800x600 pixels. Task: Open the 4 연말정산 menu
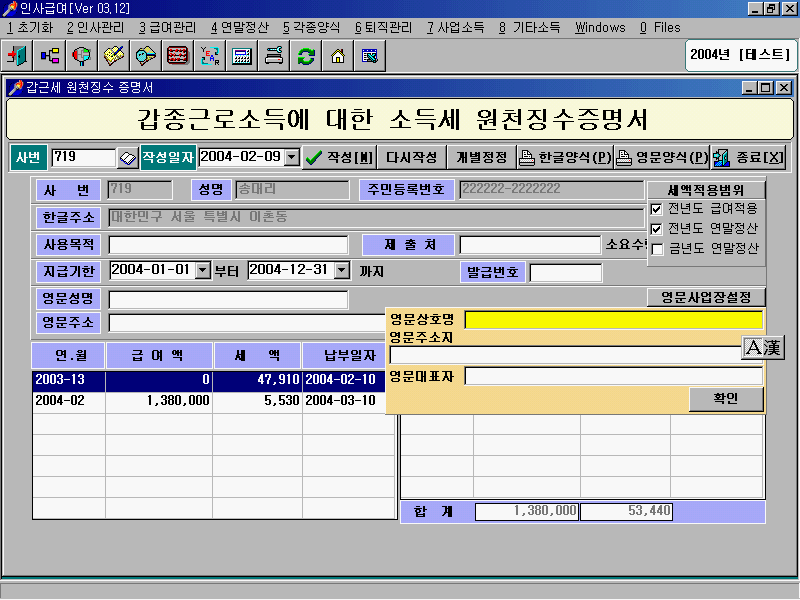[240, 27]
